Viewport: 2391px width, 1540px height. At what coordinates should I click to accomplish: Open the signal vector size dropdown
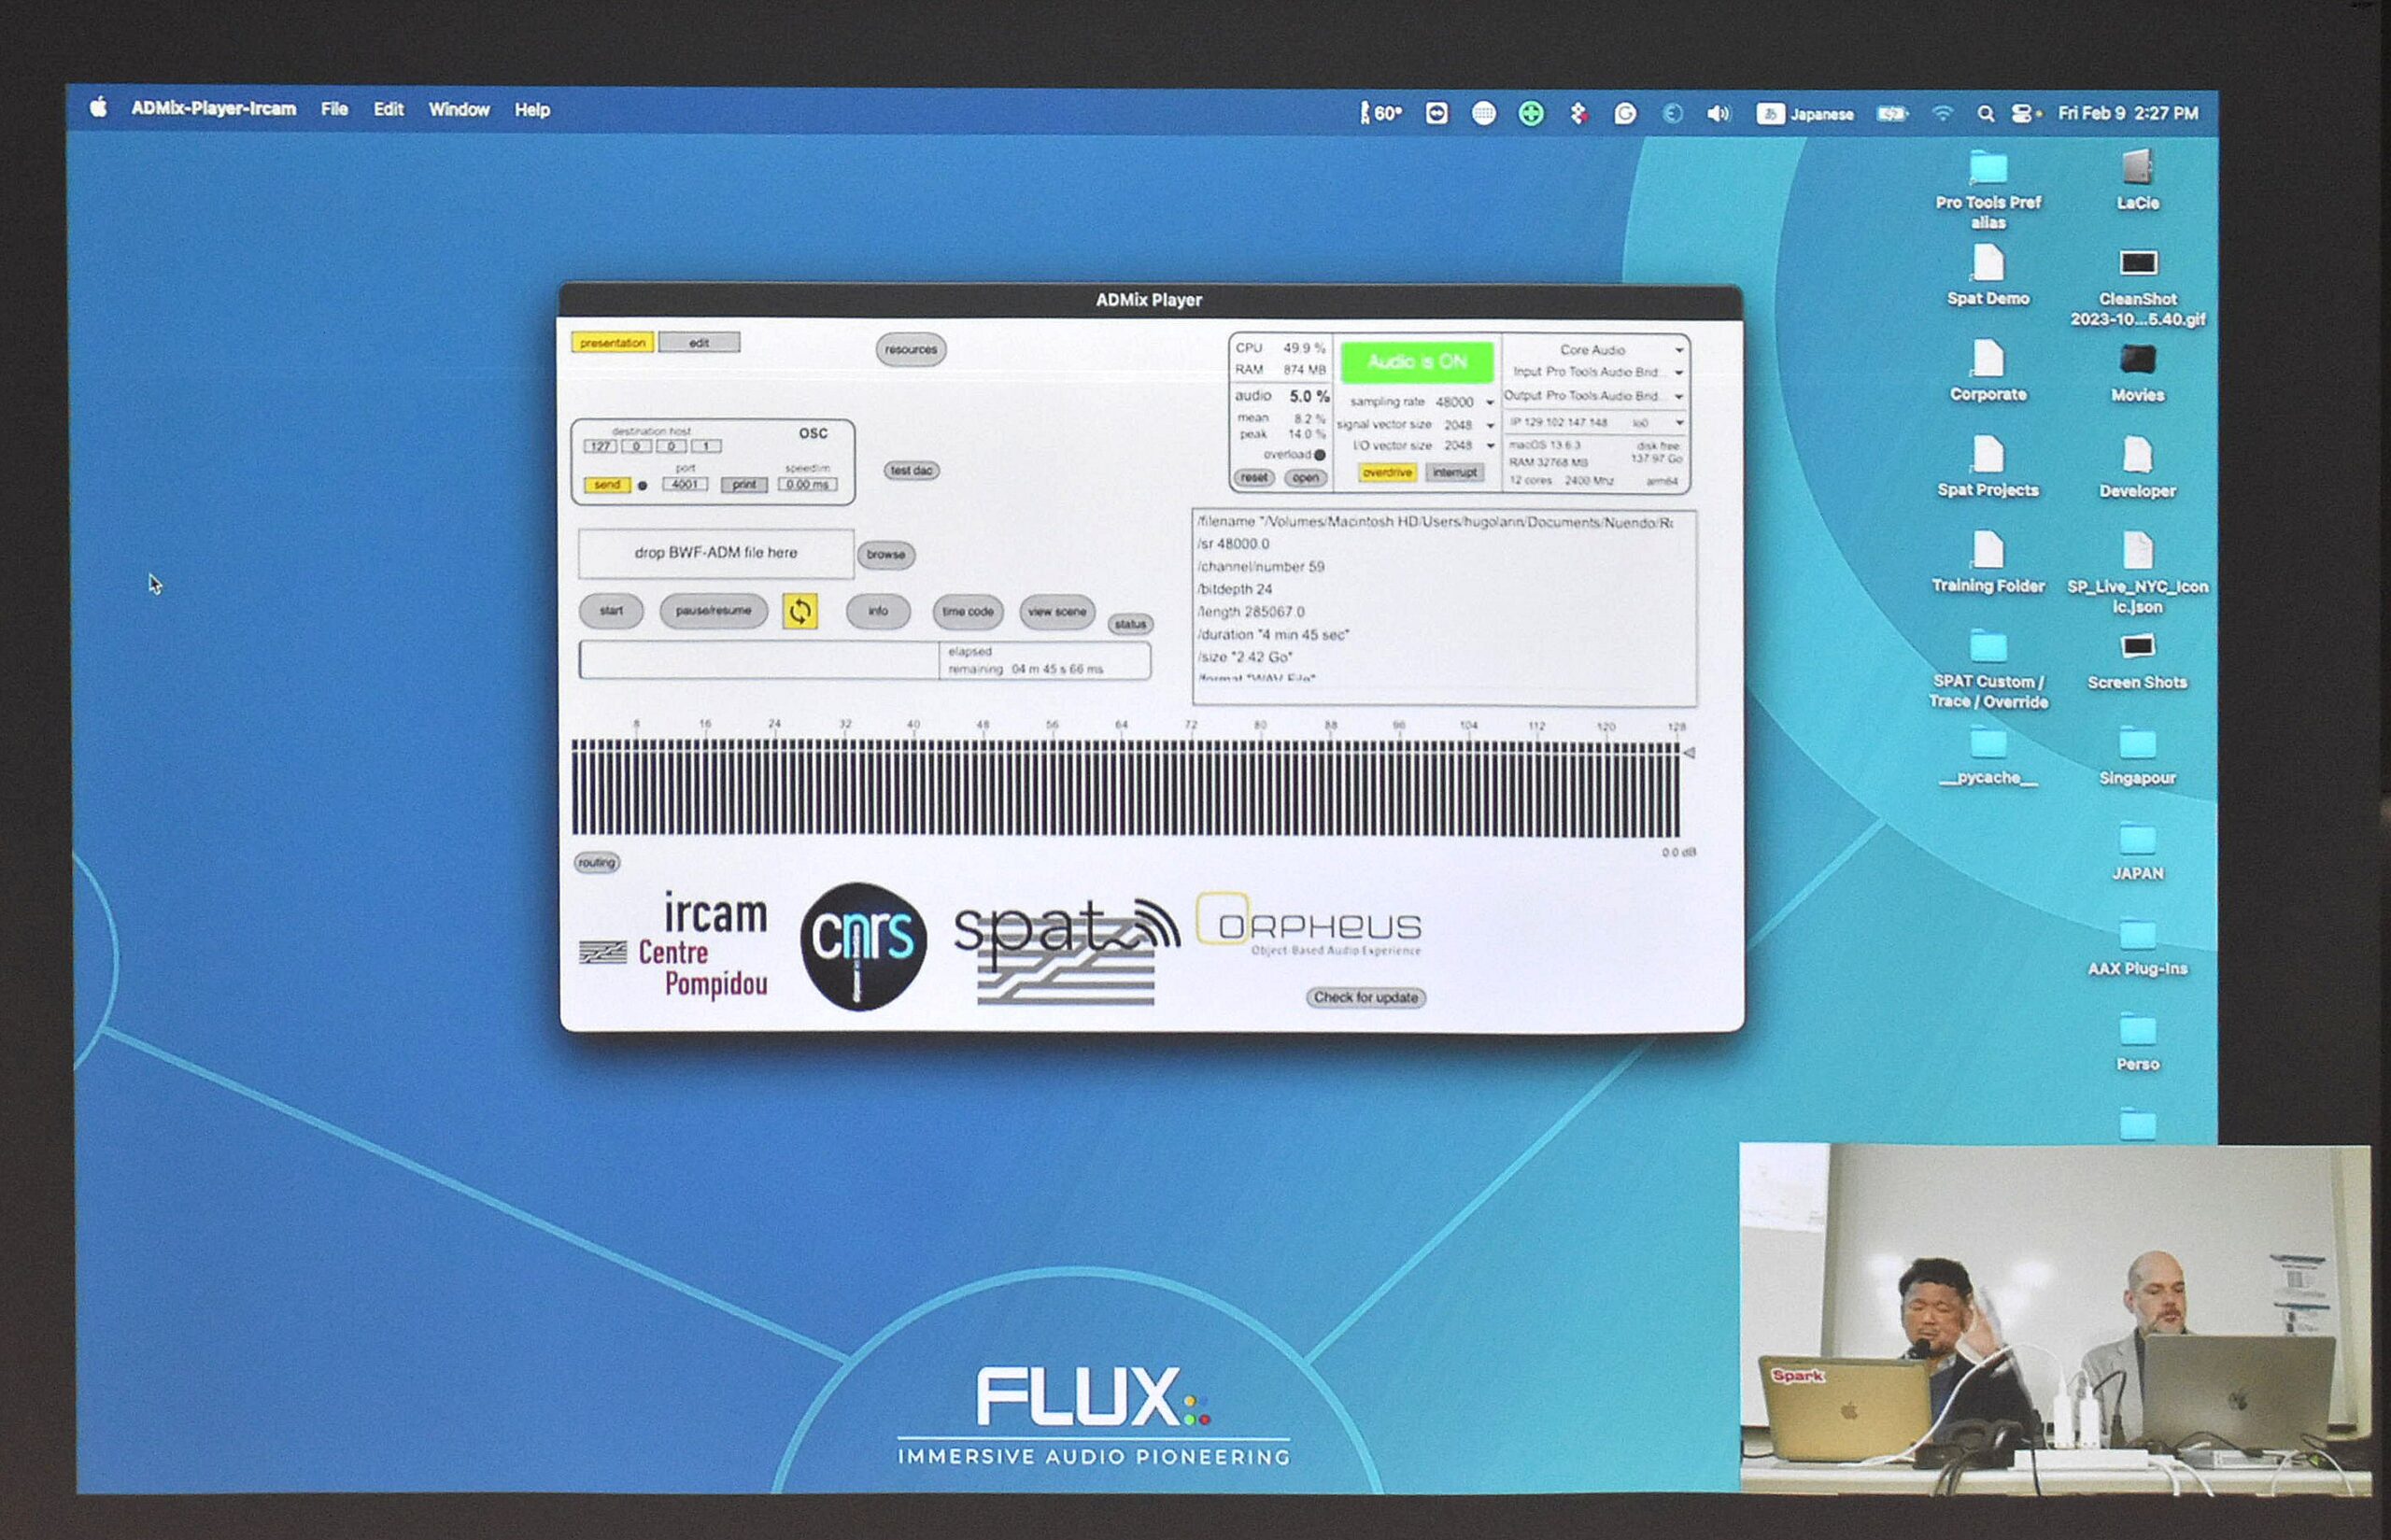(x=1468, y=425)
